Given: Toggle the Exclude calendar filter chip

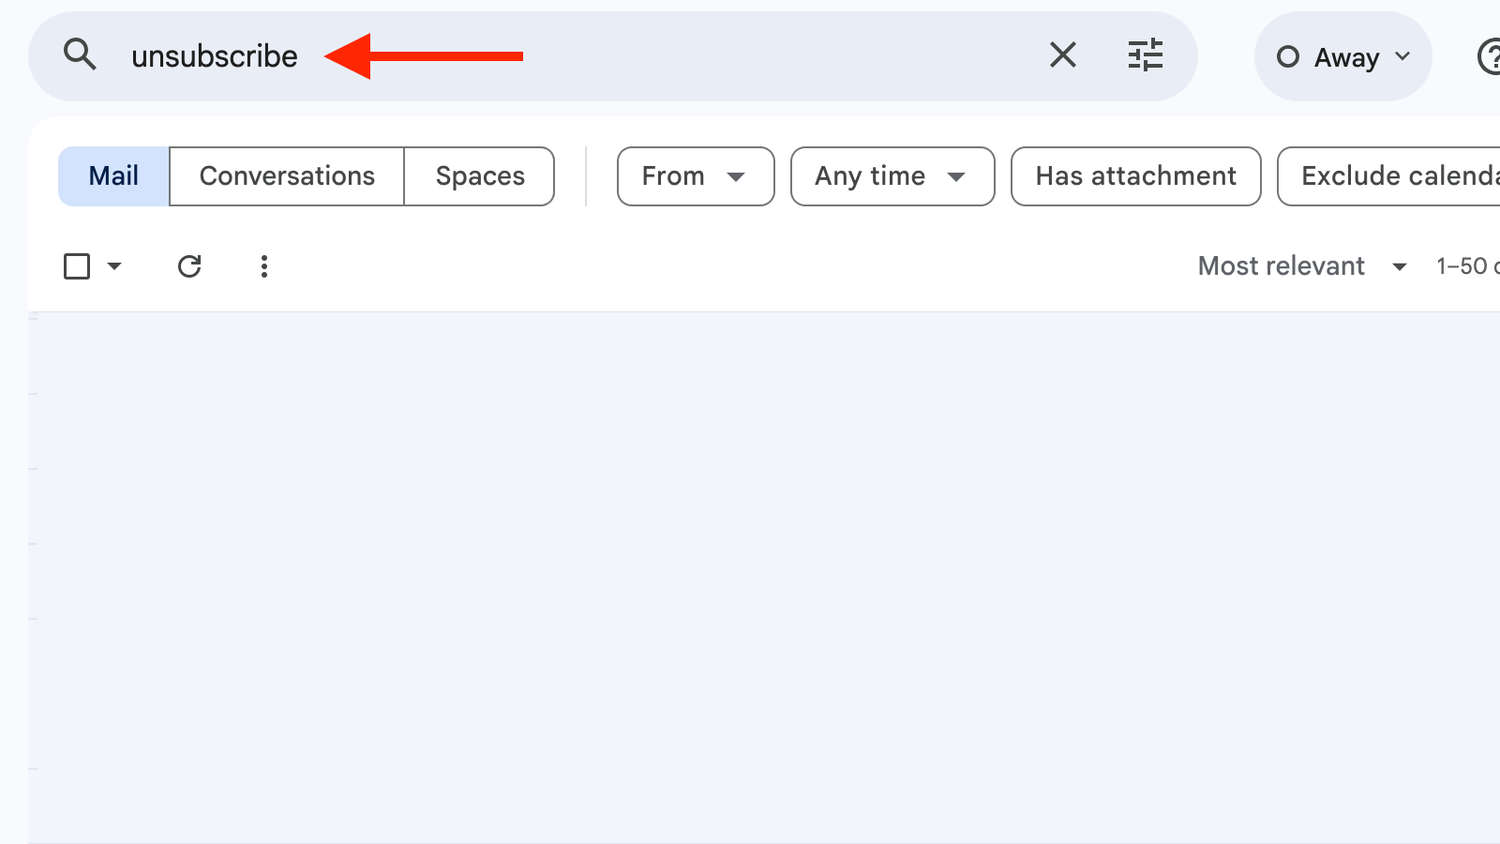Looking at the screenshot, I should click(x=1389, y=176).
